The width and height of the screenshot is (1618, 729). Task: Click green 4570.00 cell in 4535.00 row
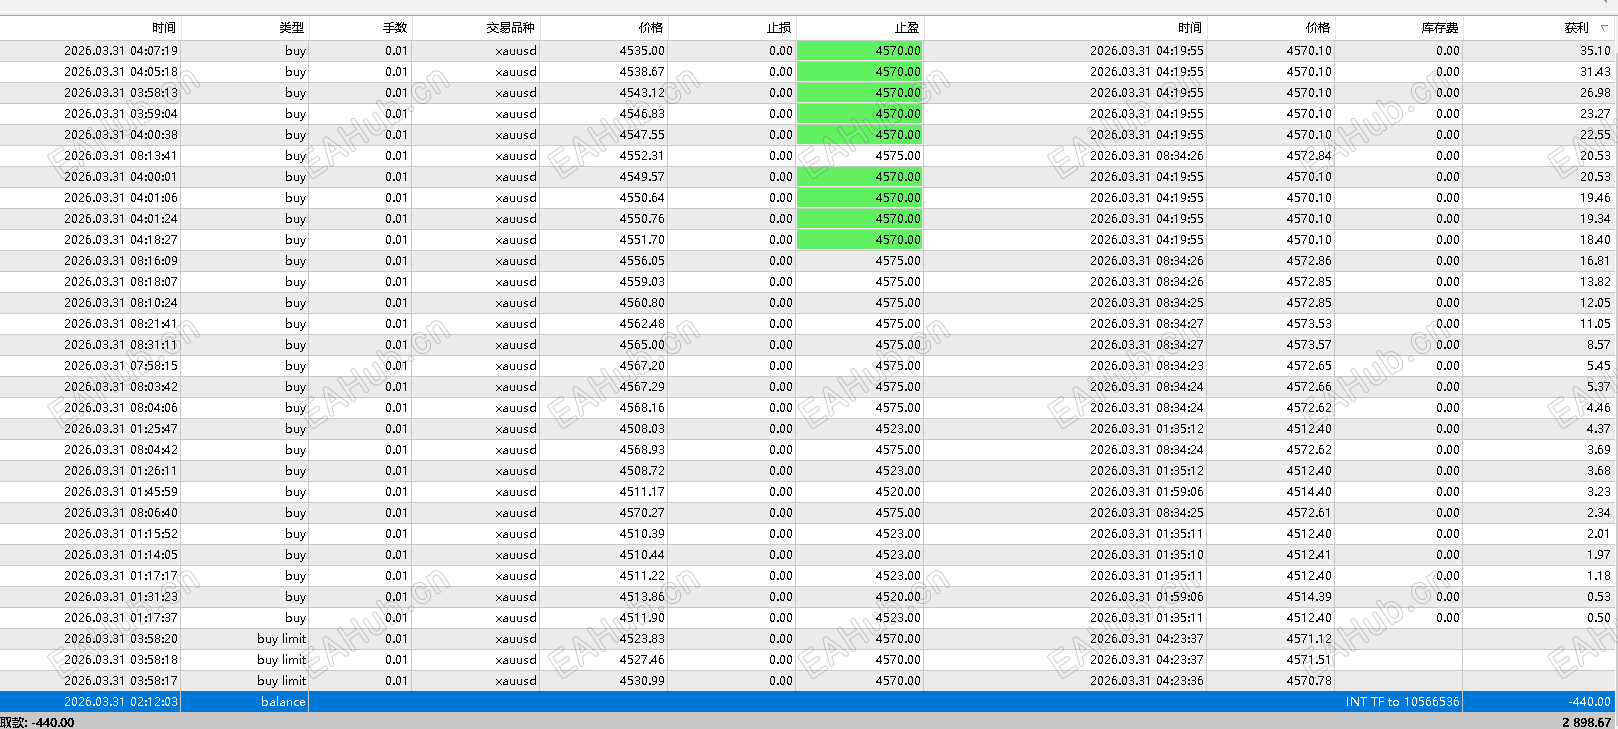859,51
